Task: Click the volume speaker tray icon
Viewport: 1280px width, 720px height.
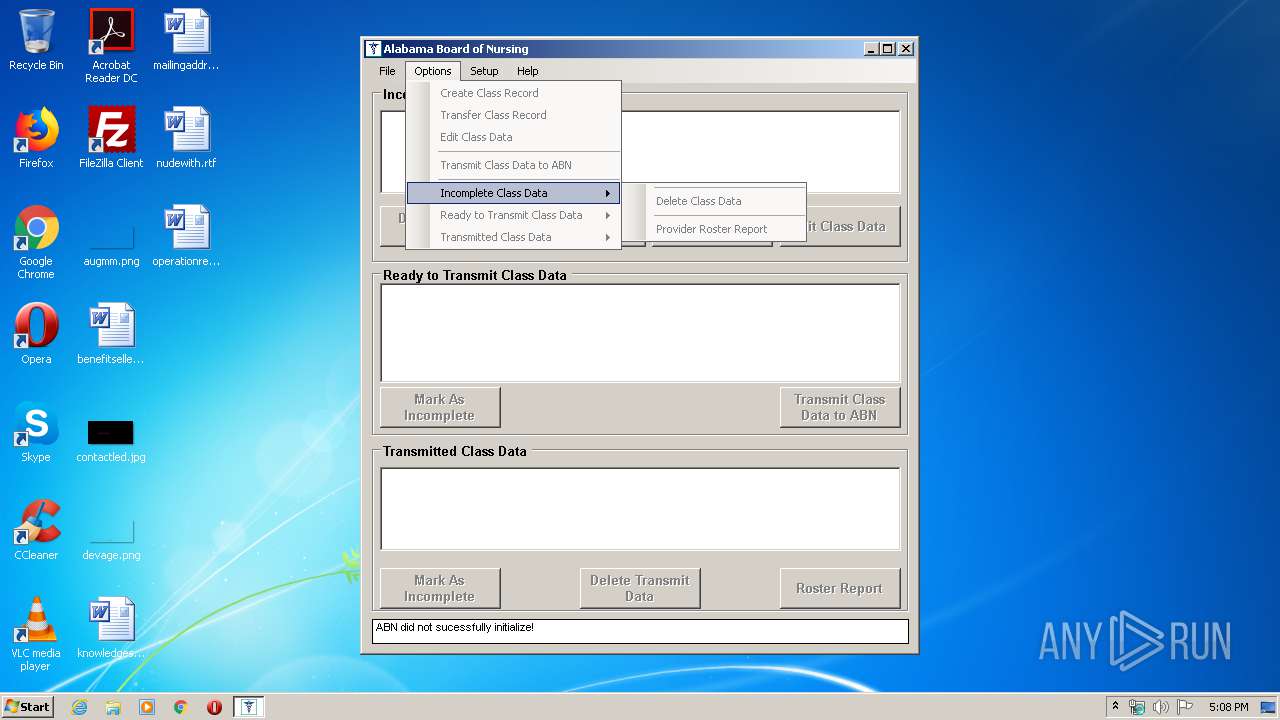Action: point(1161,707)
